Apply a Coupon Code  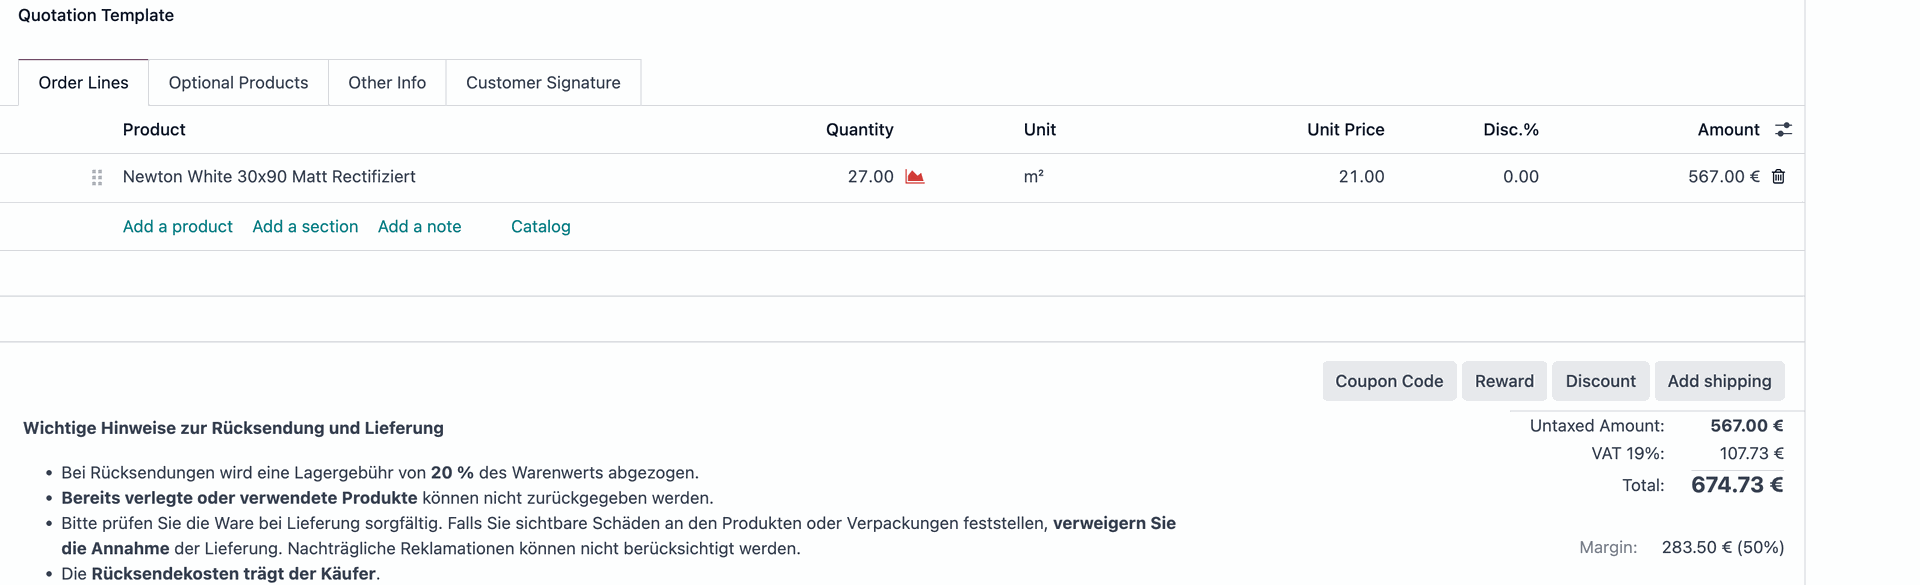1389,381
